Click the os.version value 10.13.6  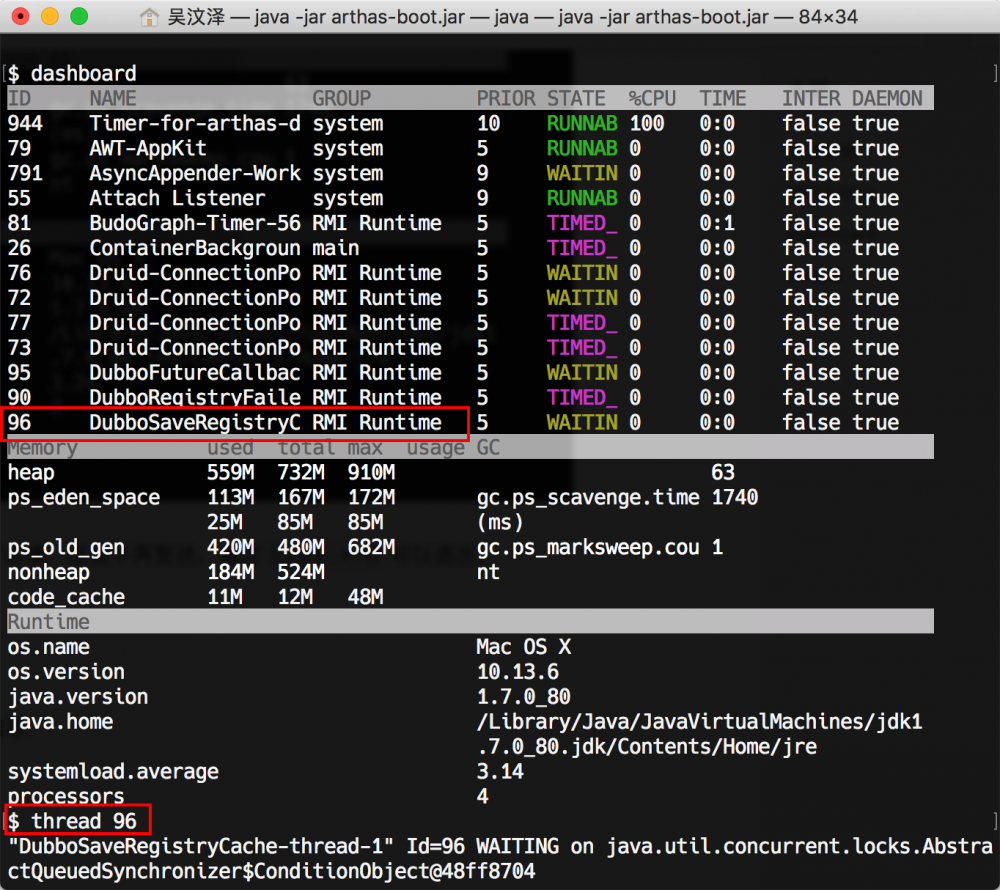pyautogui.click(x=518, y=671)
